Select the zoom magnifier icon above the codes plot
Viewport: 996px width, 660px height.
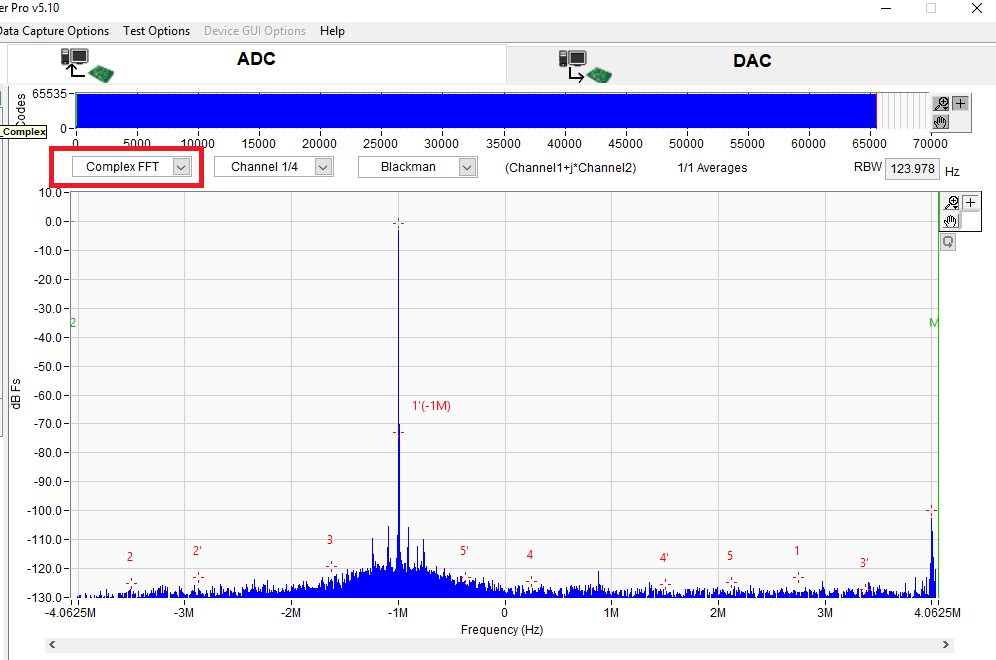tap(941, 103)
